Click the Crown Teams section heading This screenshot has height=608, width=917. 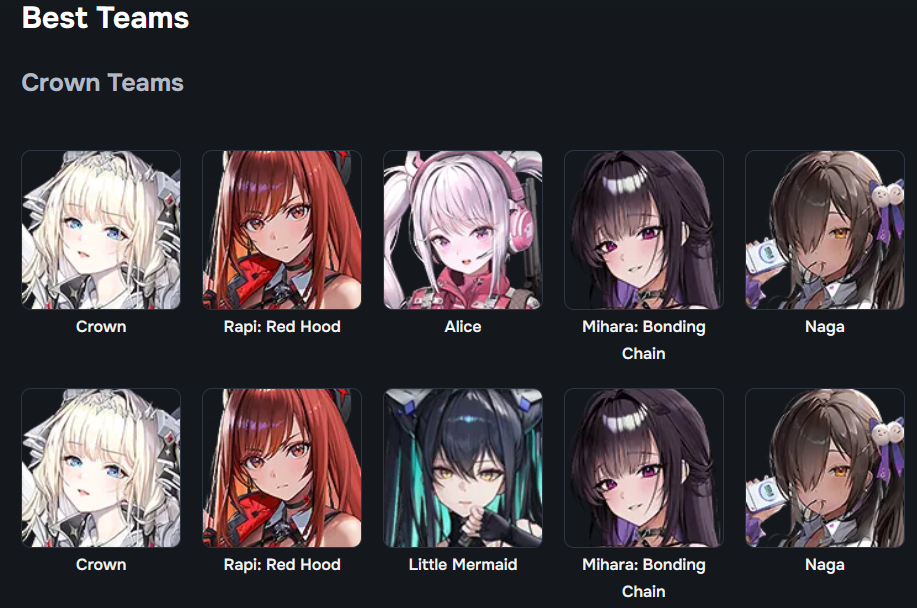tap(102, 82)
